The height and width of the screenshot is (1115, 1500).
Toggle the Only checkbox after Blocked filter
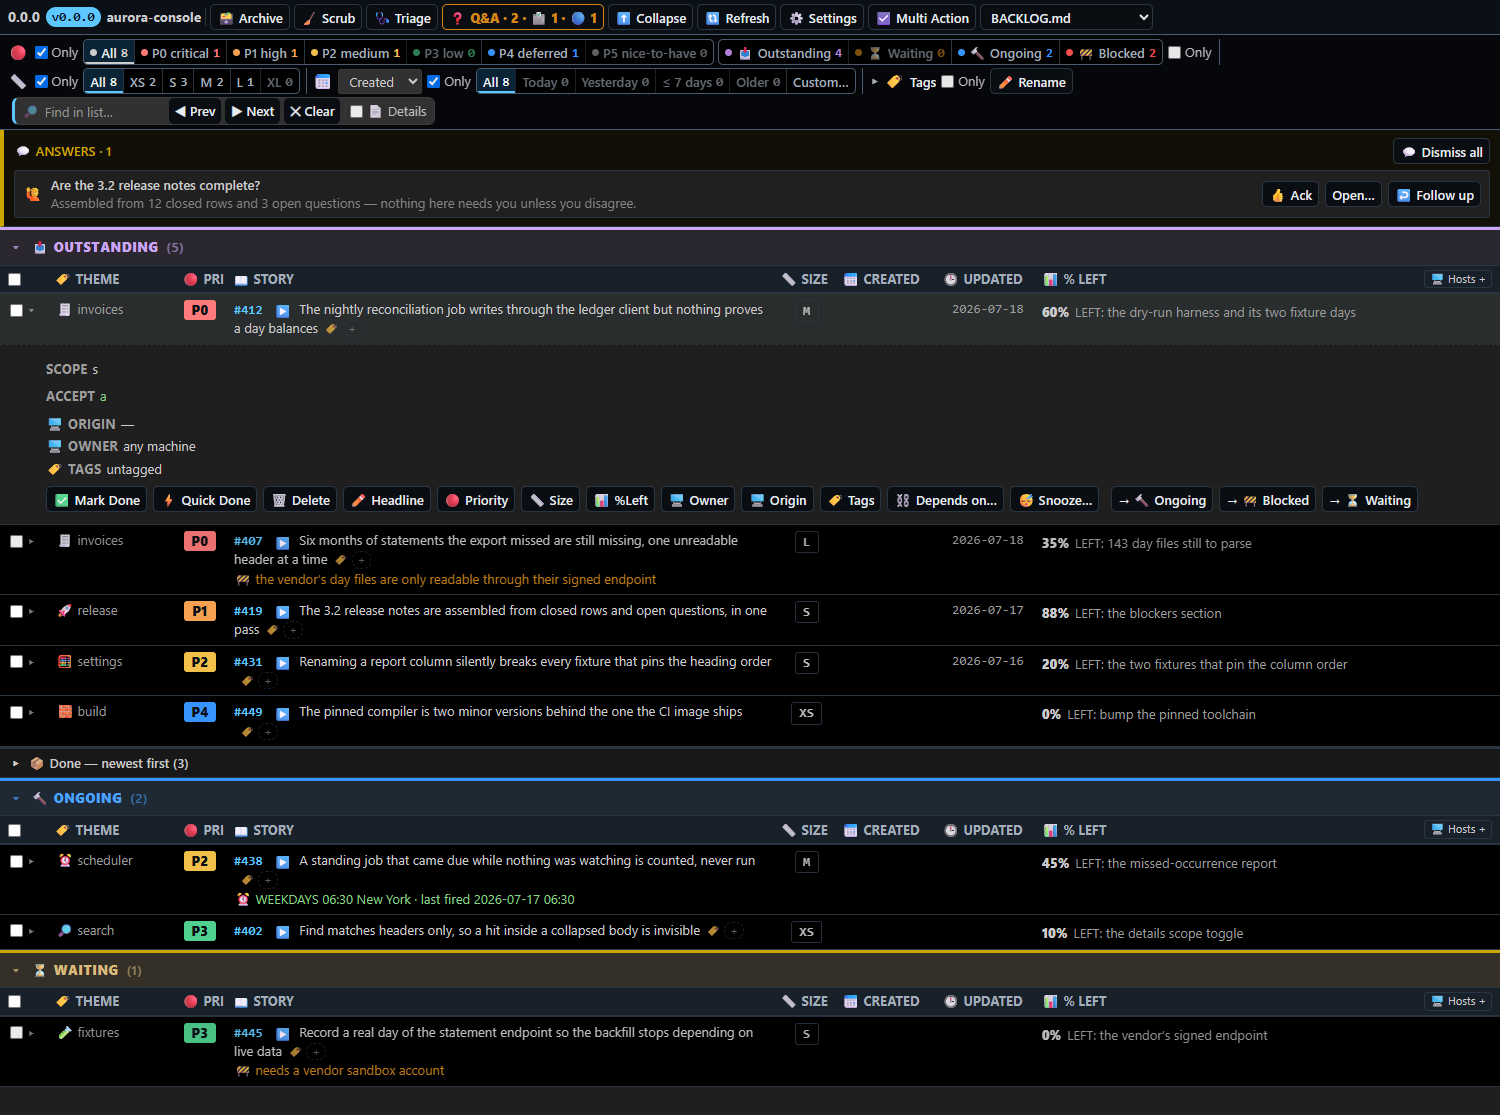(x=1175, y=53)
